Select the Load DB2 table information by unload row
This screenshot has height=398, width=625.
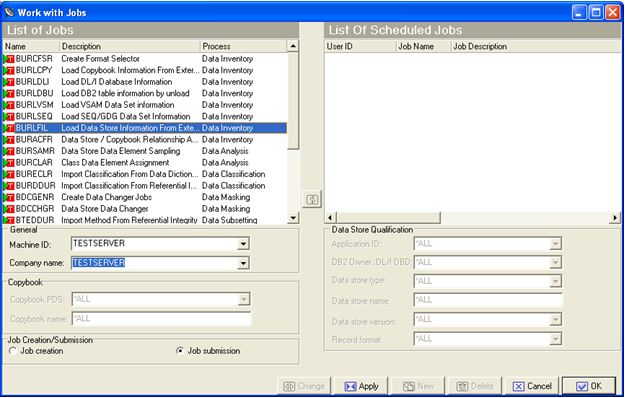coord(145,94)
